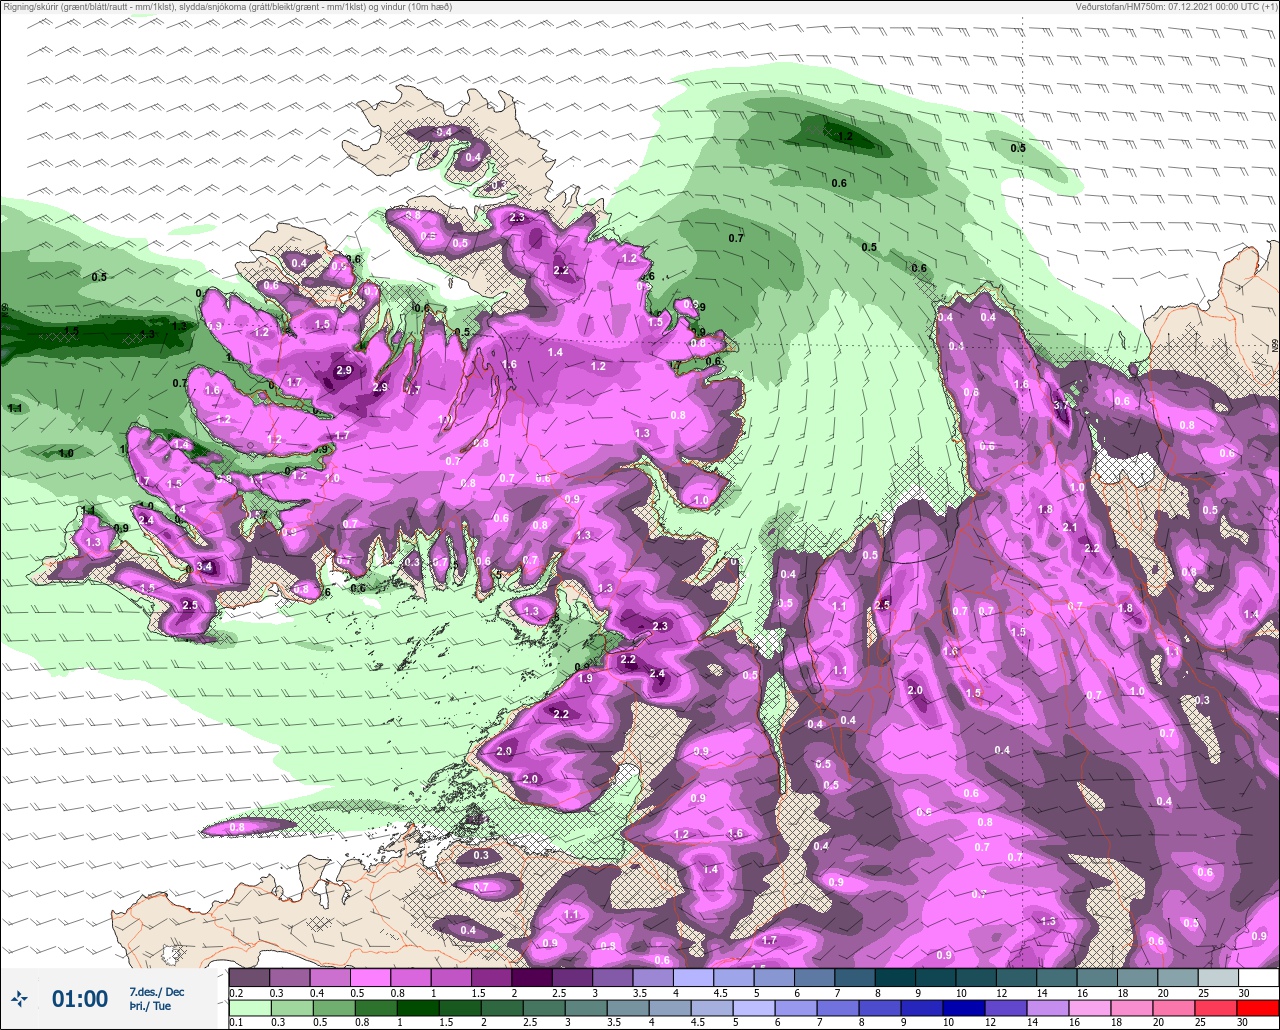The image size is (1280, 1030).
Task: Pick the dark purple 0.2 snow legend swatch
Action: tap(249, 977)
